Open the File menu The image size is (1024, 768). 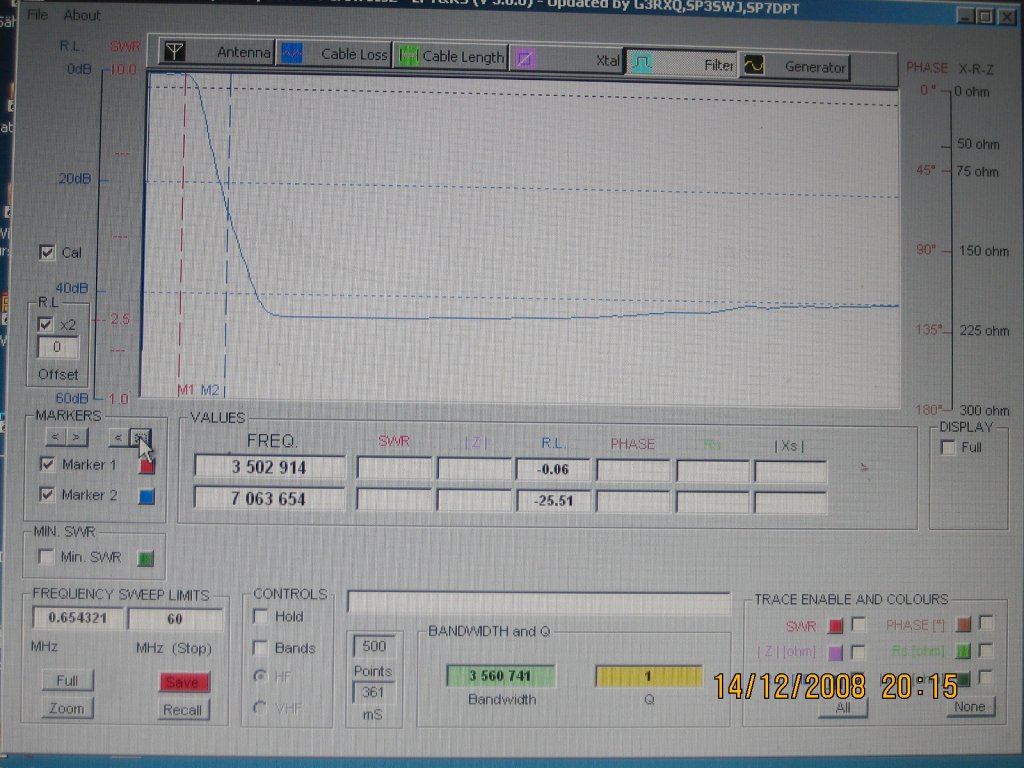click(38, 15)
